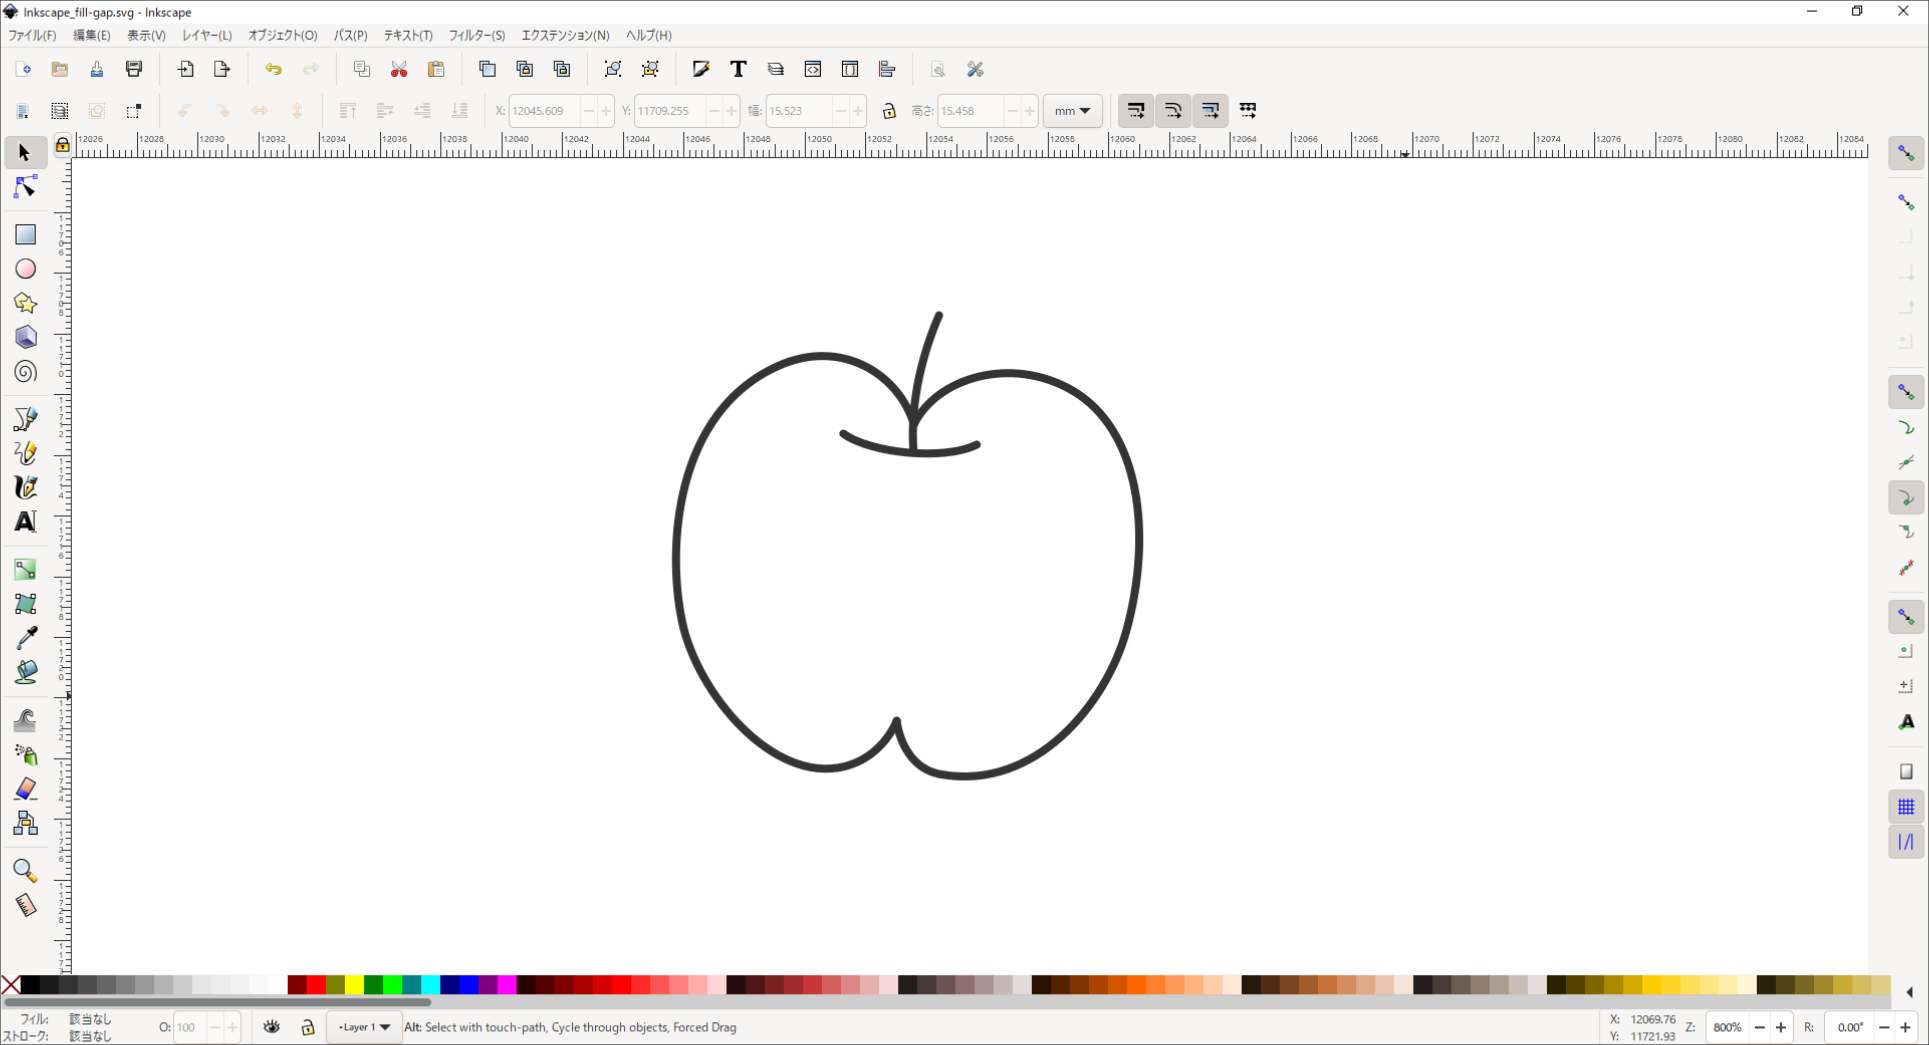Open the エクステンション(N) menu
Image resolution: width=1929 pixels, height=1045 pixels.
(x=565, y=35)
